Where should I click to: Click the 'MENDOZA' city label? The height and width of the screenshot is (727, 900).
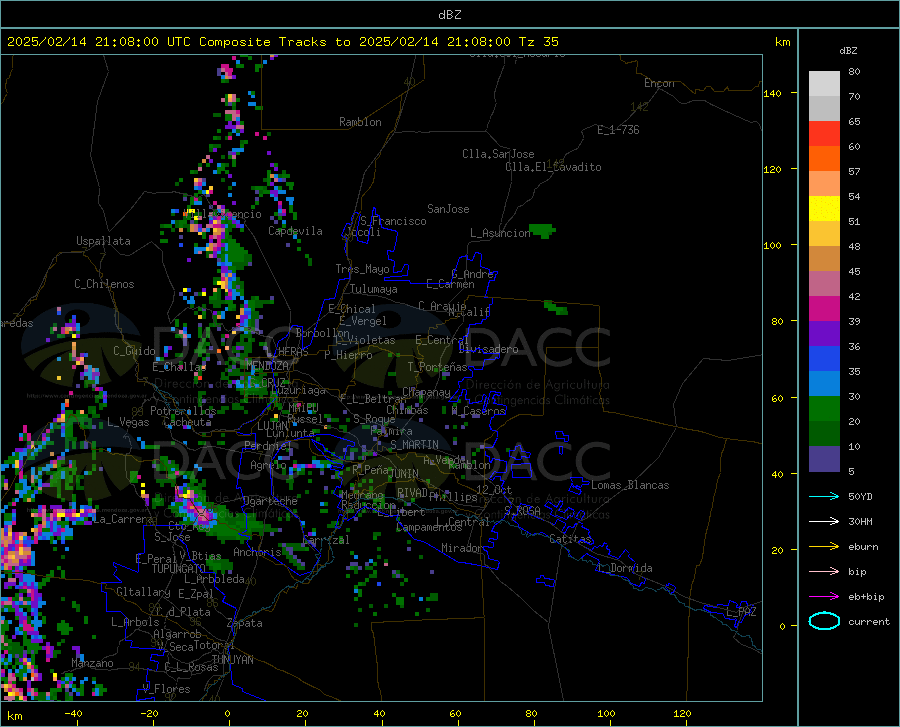point(267,366)
